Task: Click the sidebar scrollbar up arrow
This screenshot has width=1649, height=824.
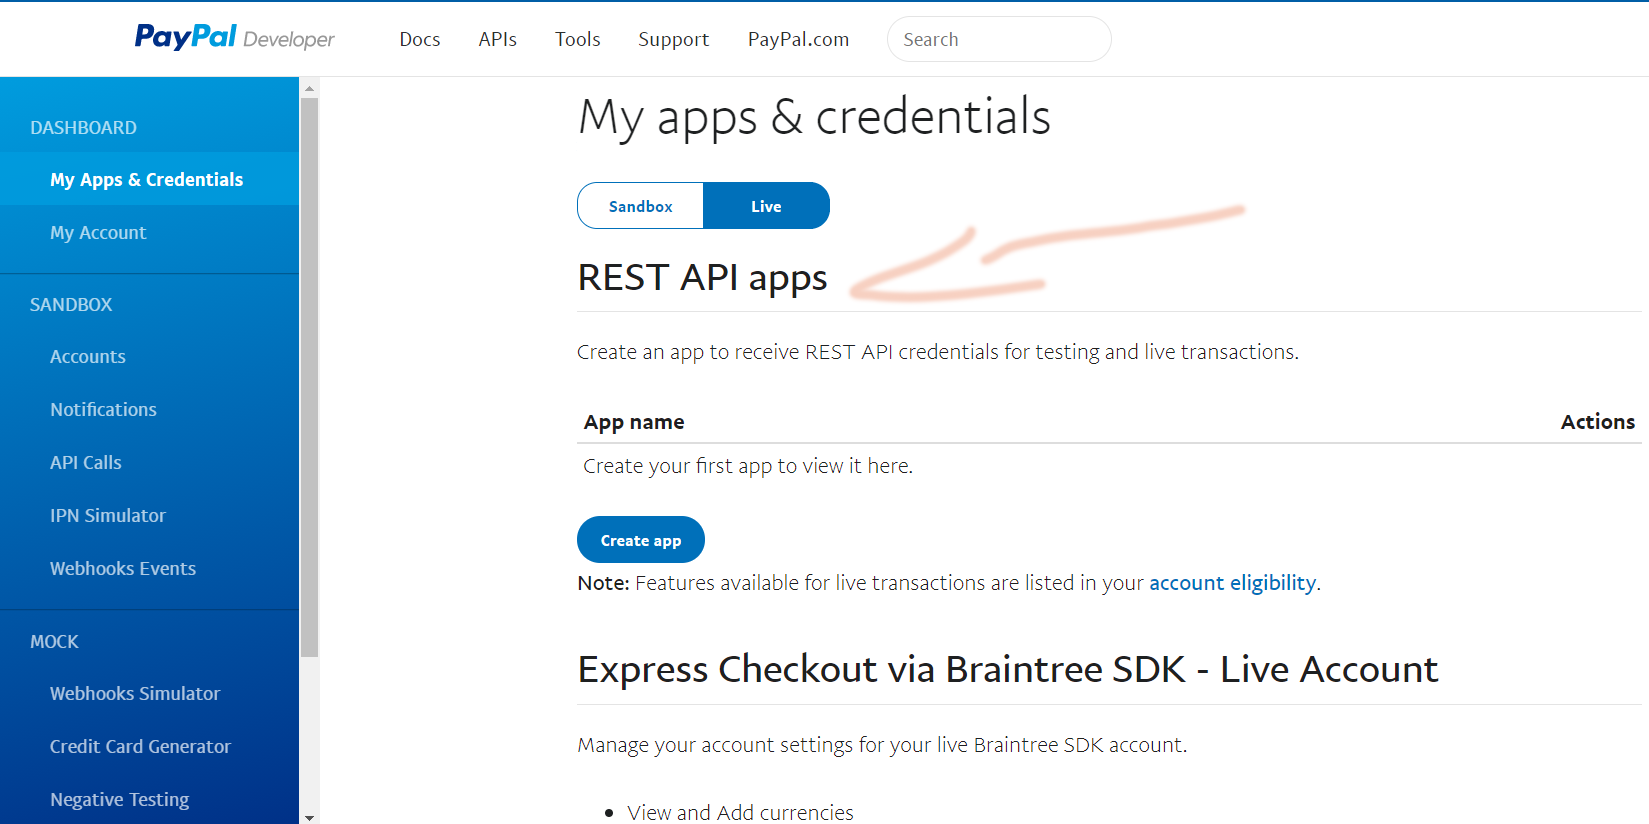Action: tap(310, 88)
